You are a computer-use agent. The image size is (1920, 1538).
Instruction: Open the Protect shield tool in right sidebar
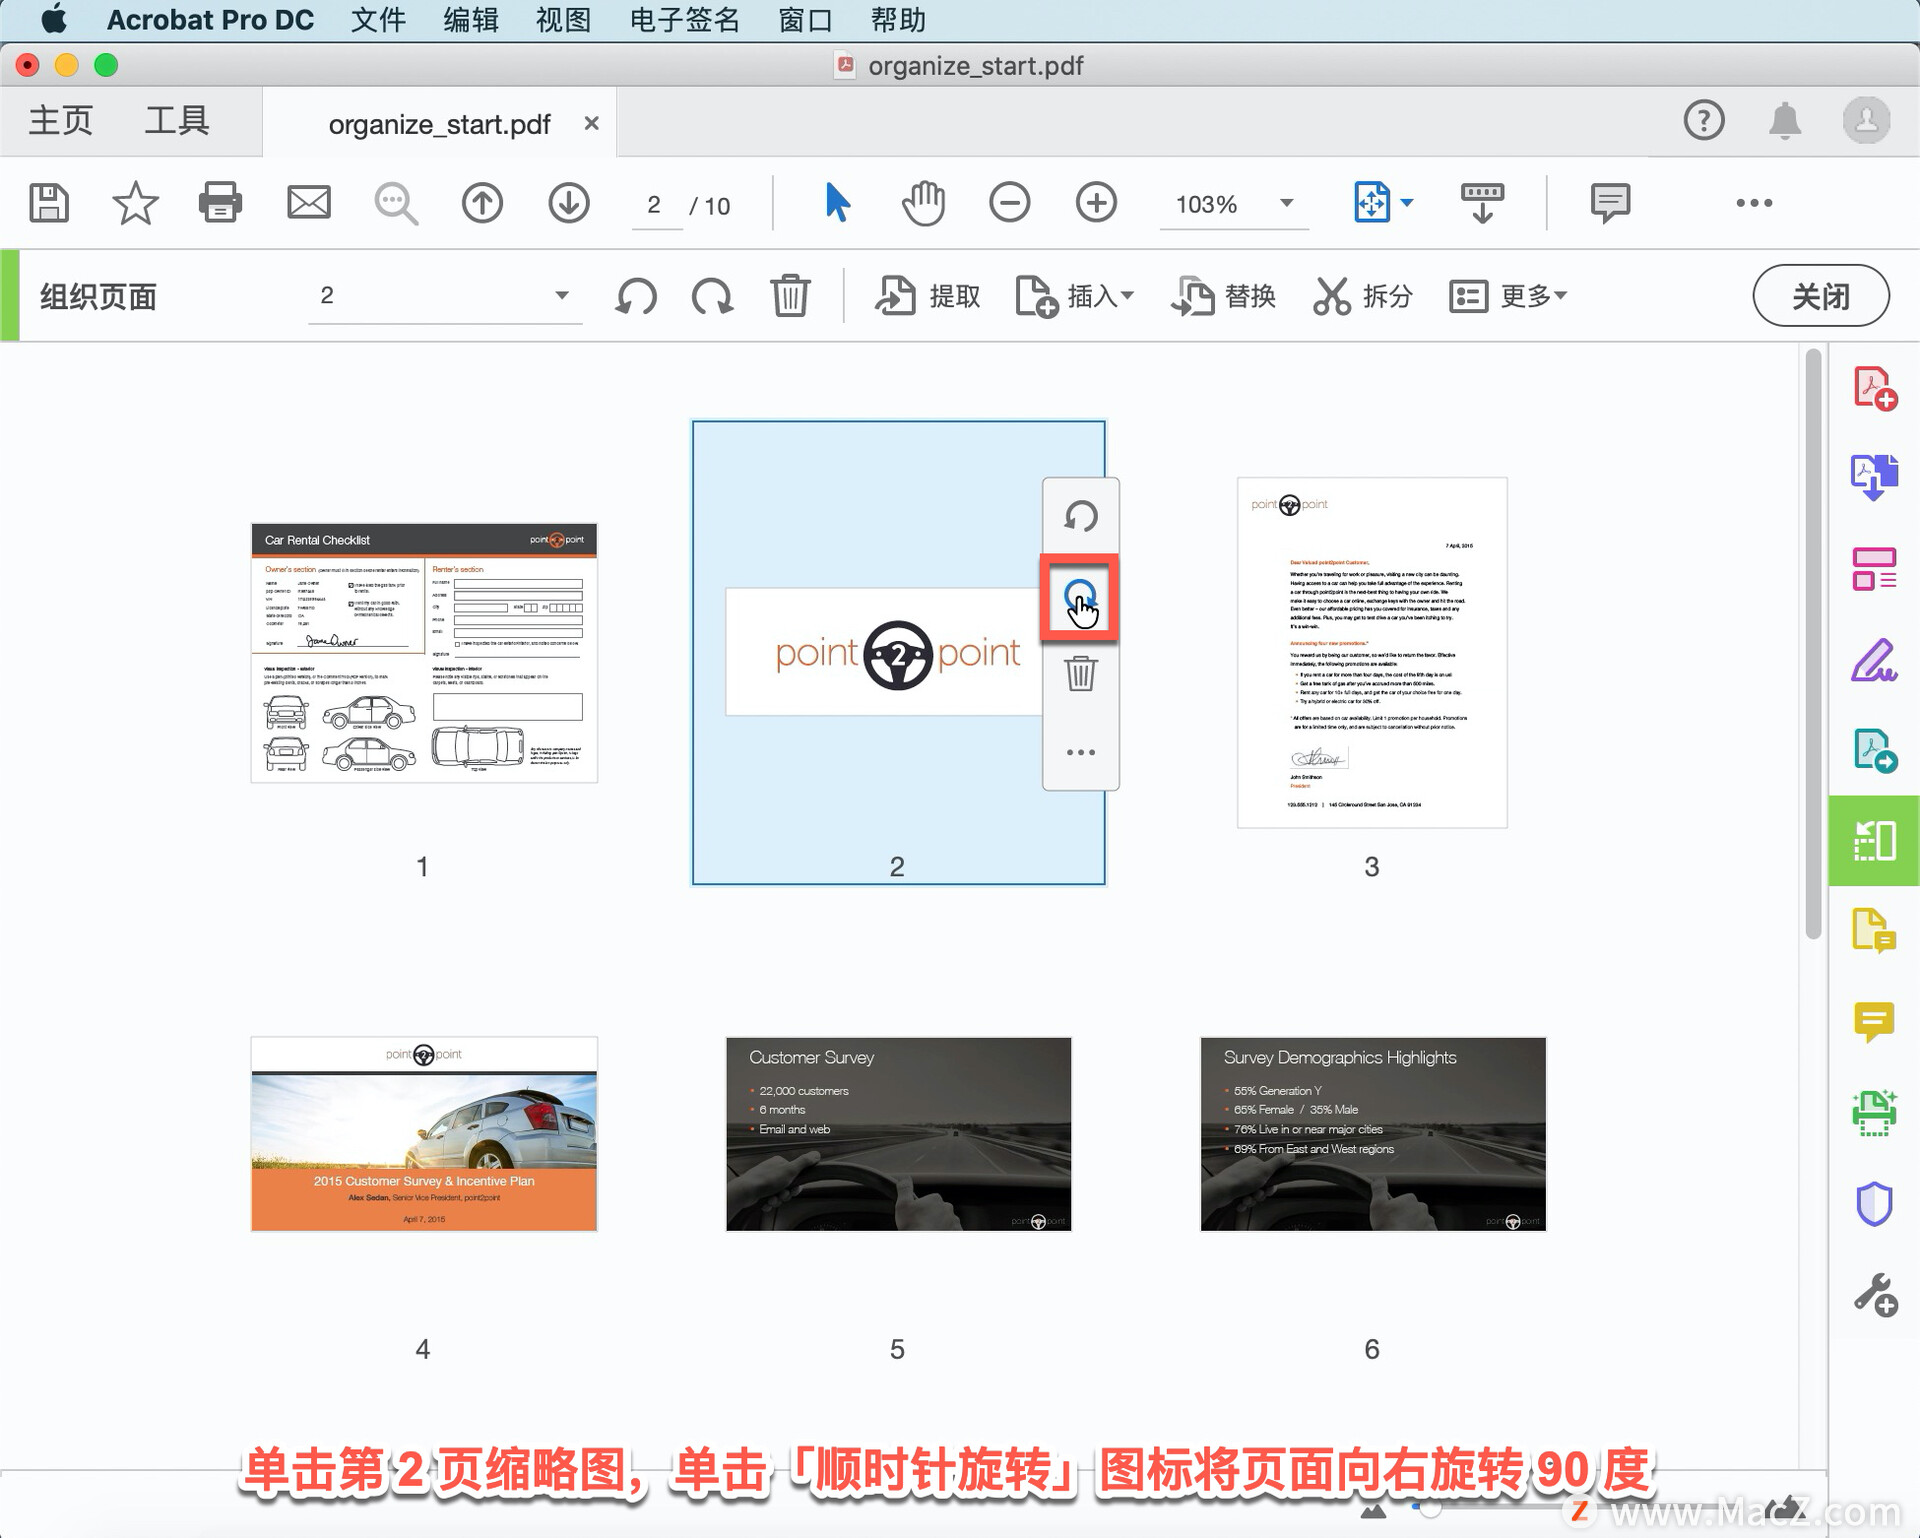pyautogui.click(x=1874, y=1203)
